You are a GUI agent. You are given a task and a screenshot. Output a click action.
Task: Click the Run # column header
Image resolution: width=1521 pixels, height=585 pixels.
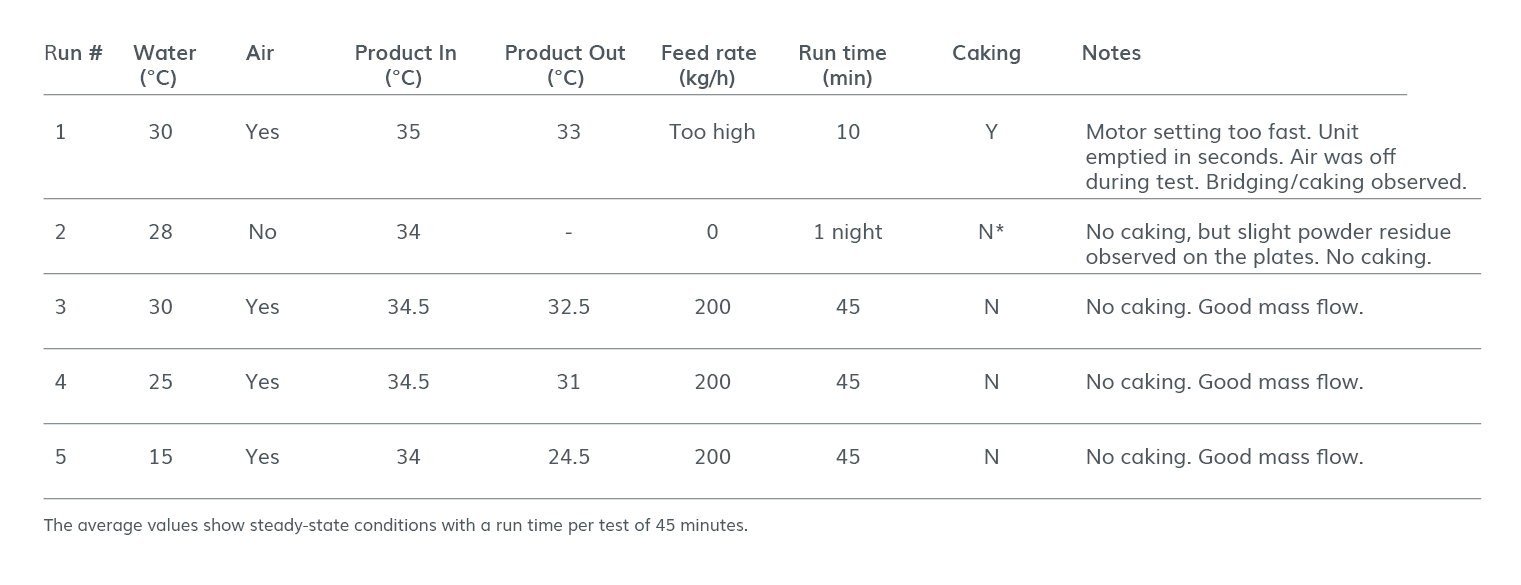pos(73,53)
